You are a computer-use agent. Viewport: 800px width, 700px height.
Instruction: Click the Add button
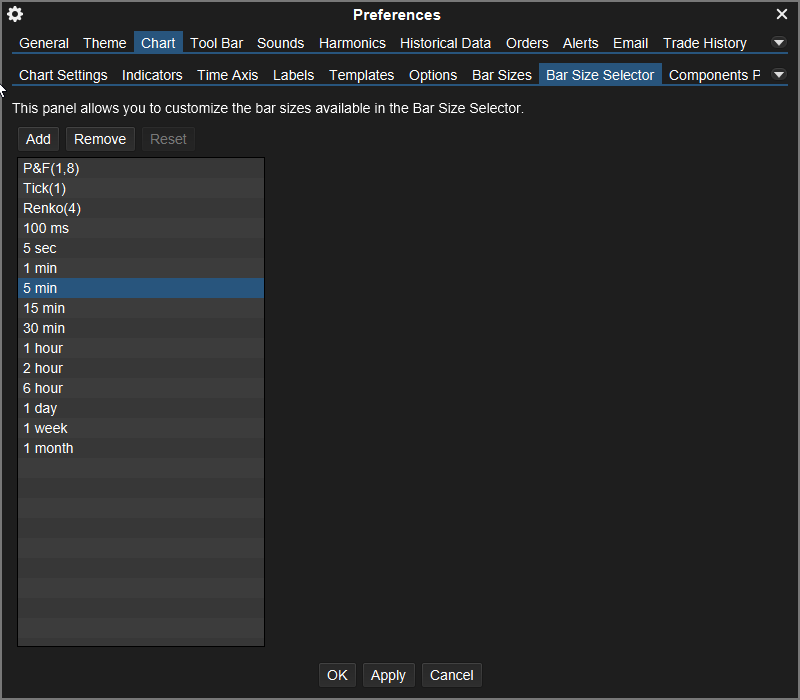(38, 139)
